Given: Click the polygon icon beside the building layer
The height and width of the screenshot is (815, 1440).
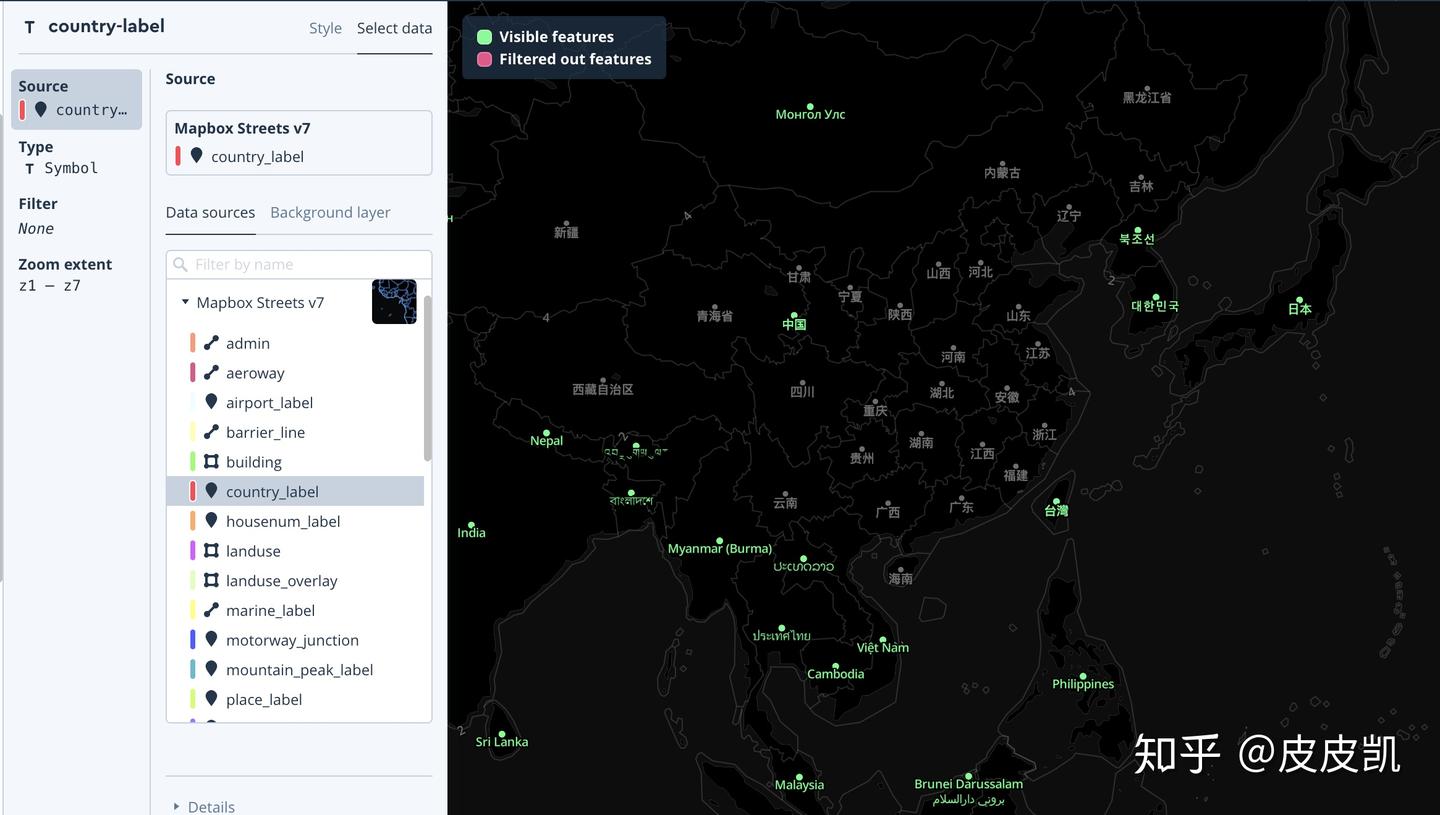Looking at the screenshot, I should click(211, 462).
